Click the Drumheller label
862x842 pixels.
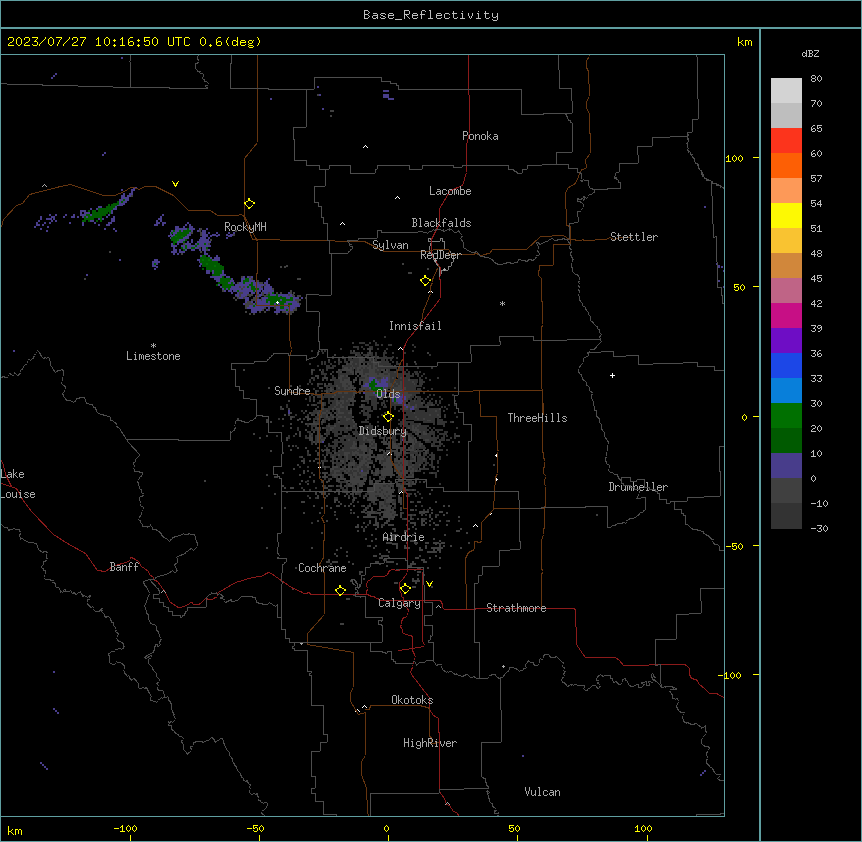(x=638, y=487)
